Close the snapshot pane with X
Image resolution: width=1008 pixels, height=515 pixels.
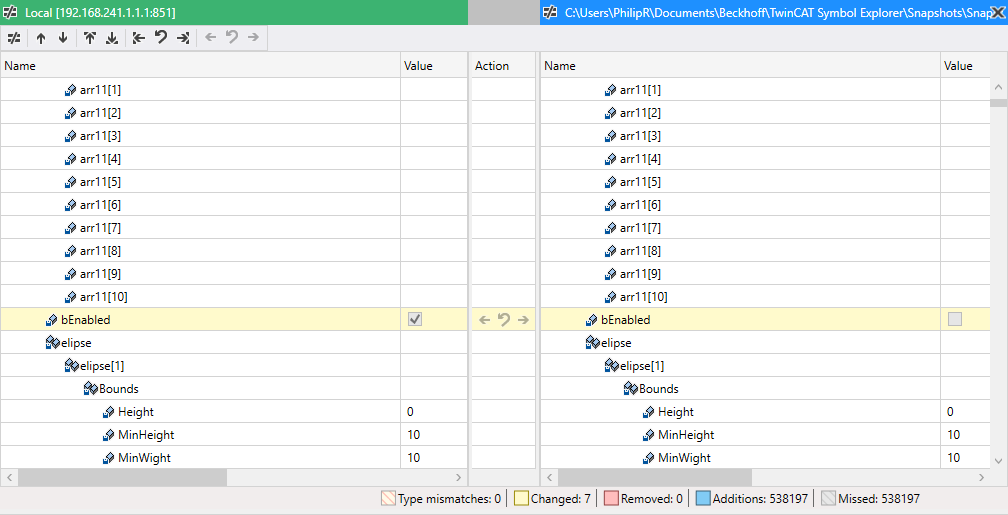[996, 12]
